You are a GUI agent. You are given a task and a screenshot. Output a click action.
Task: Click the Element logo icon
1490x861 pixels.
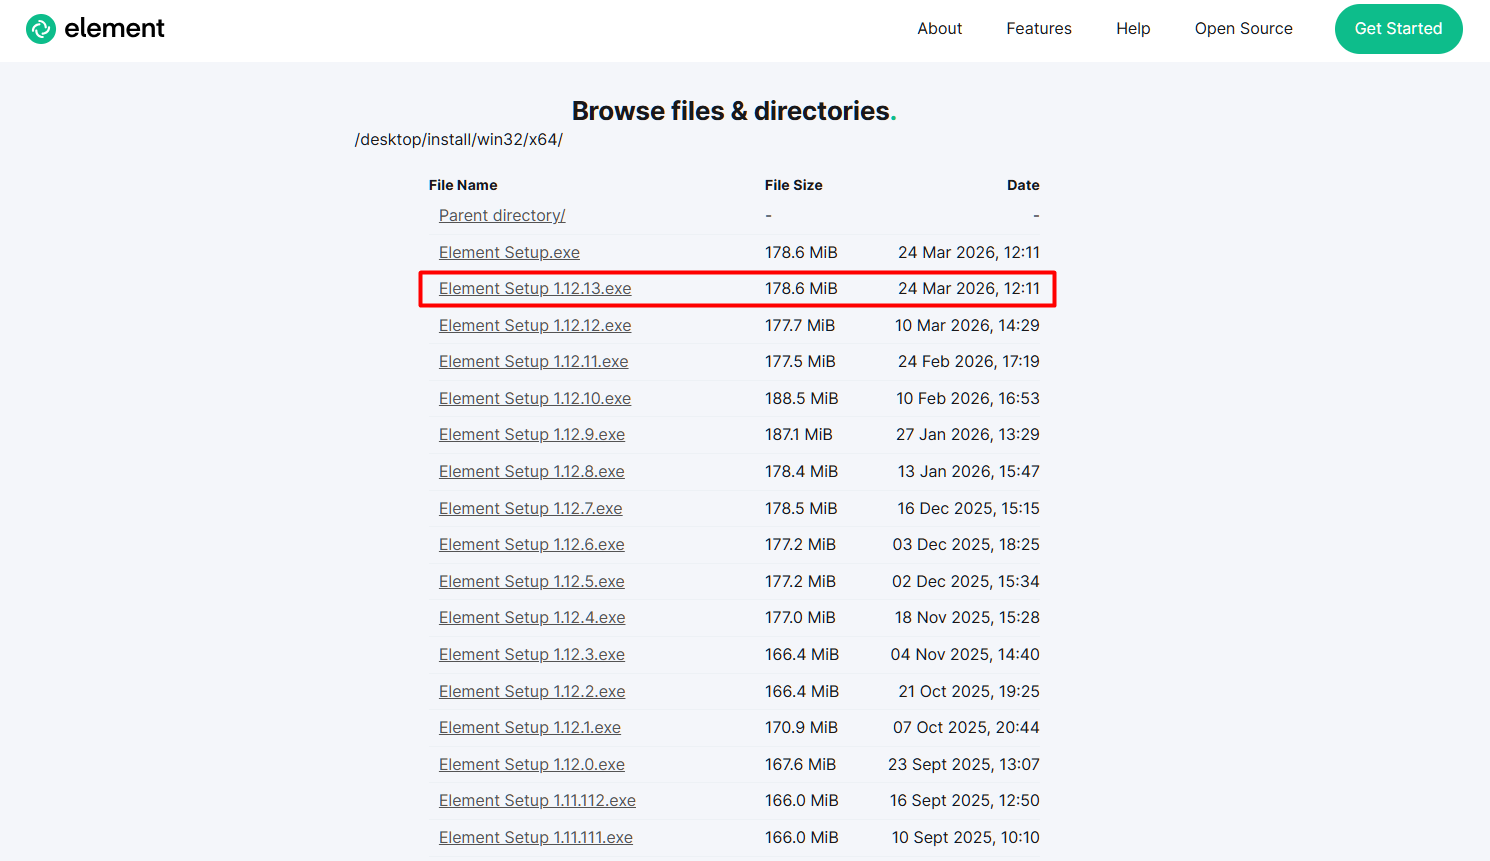pos(41,29)
